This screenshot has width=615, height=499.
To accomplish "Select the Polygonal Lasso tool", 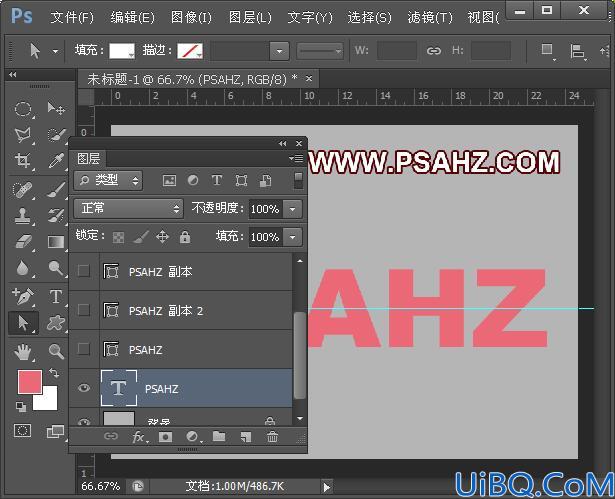I will [x=22, y=135].
